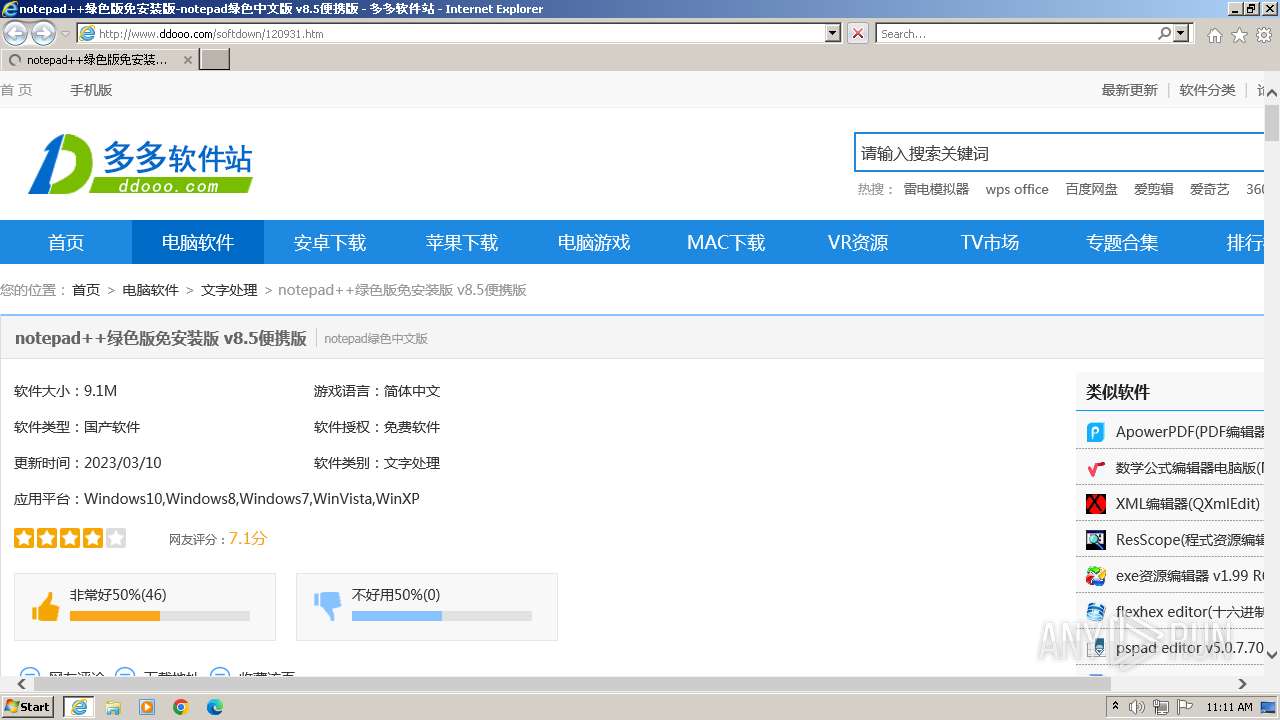The height and width of the screenshot is (720, 1280).
Task: Open the VR资源 navigation tab
Action: point(858,242)
